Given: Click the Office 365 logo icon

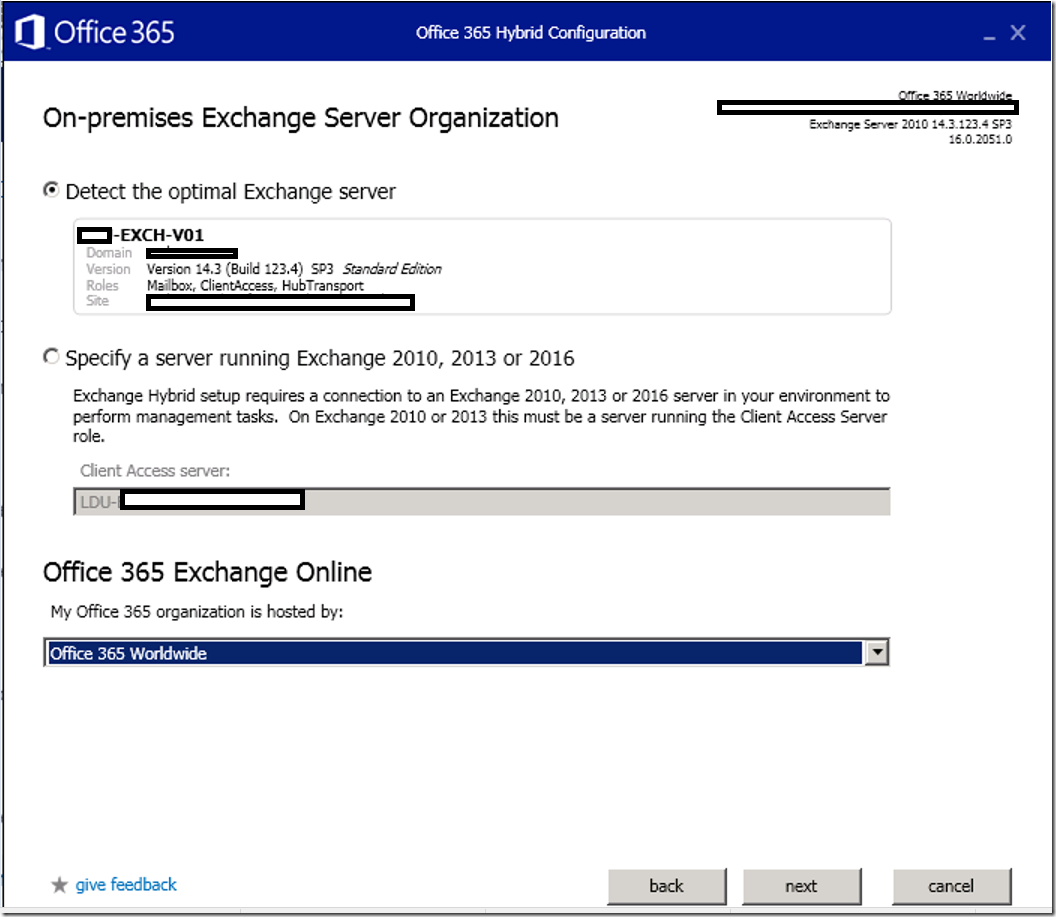Looking at the screenshot, I should [30, 32].
